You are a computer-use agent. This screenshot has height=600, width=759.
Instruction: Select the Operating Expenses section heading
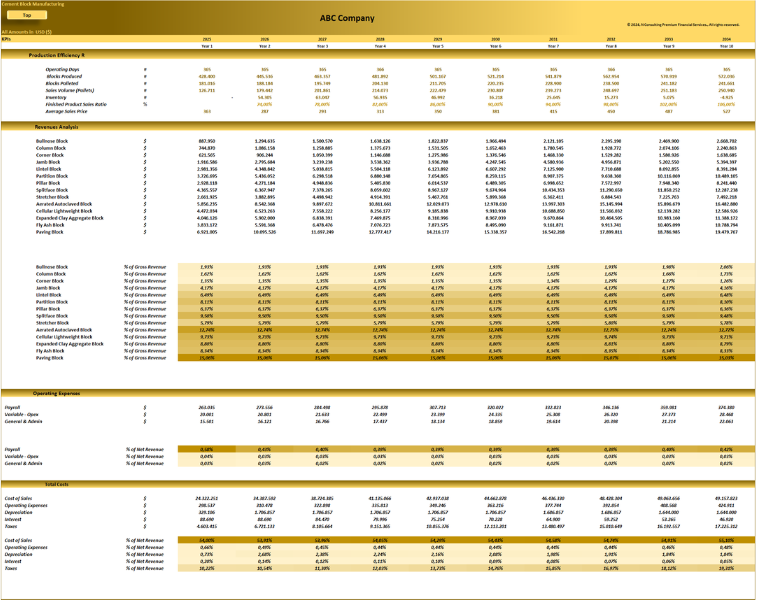coord(56,393)
